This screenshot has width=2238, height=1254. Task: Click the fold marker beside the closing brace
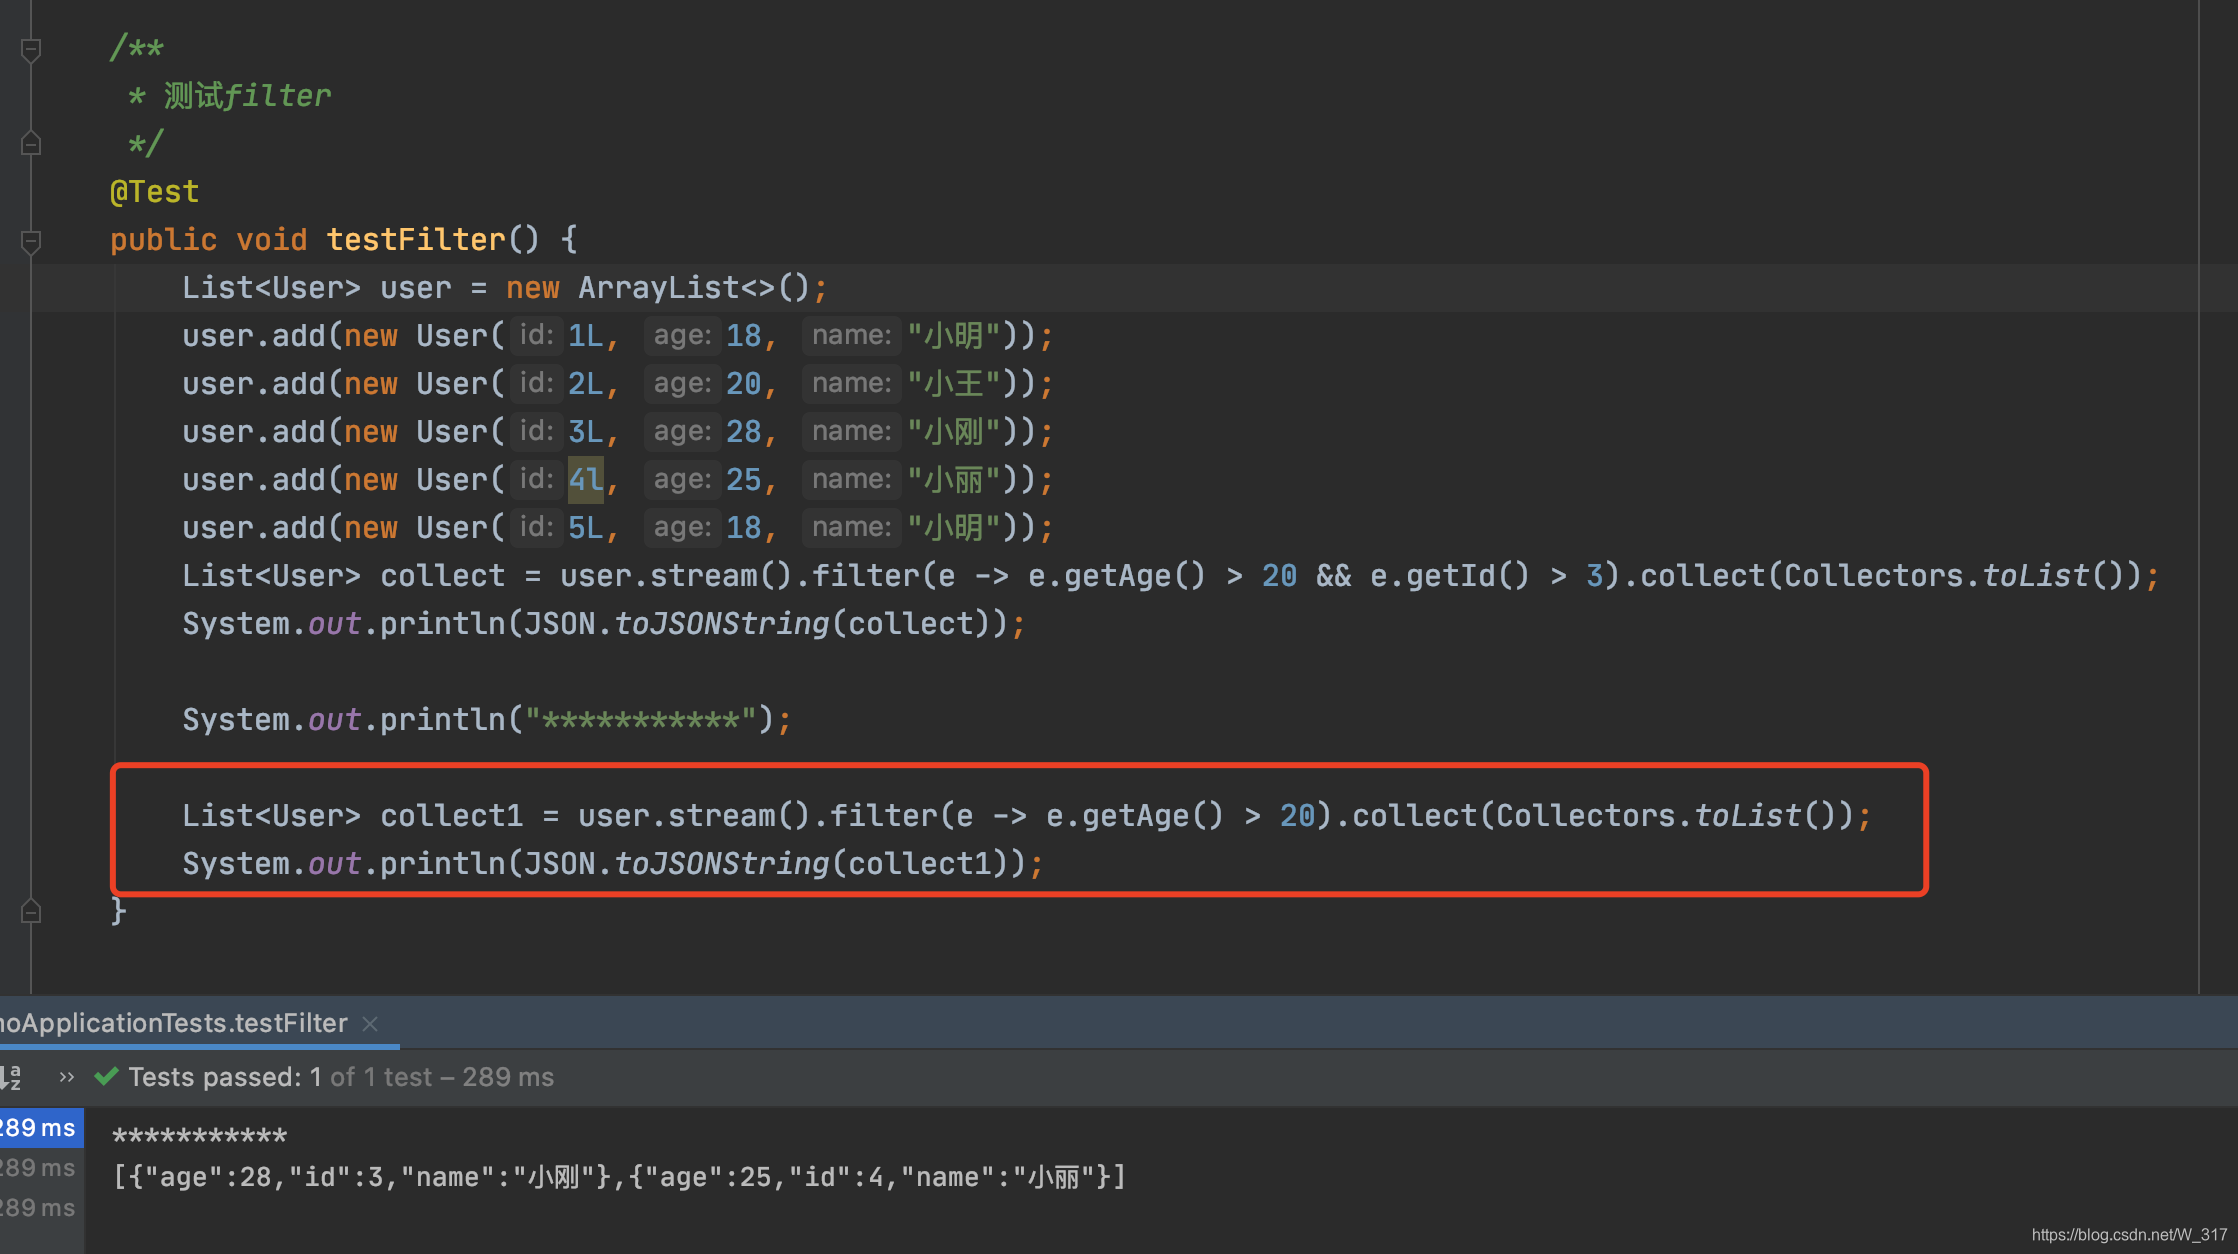point(31,911)
